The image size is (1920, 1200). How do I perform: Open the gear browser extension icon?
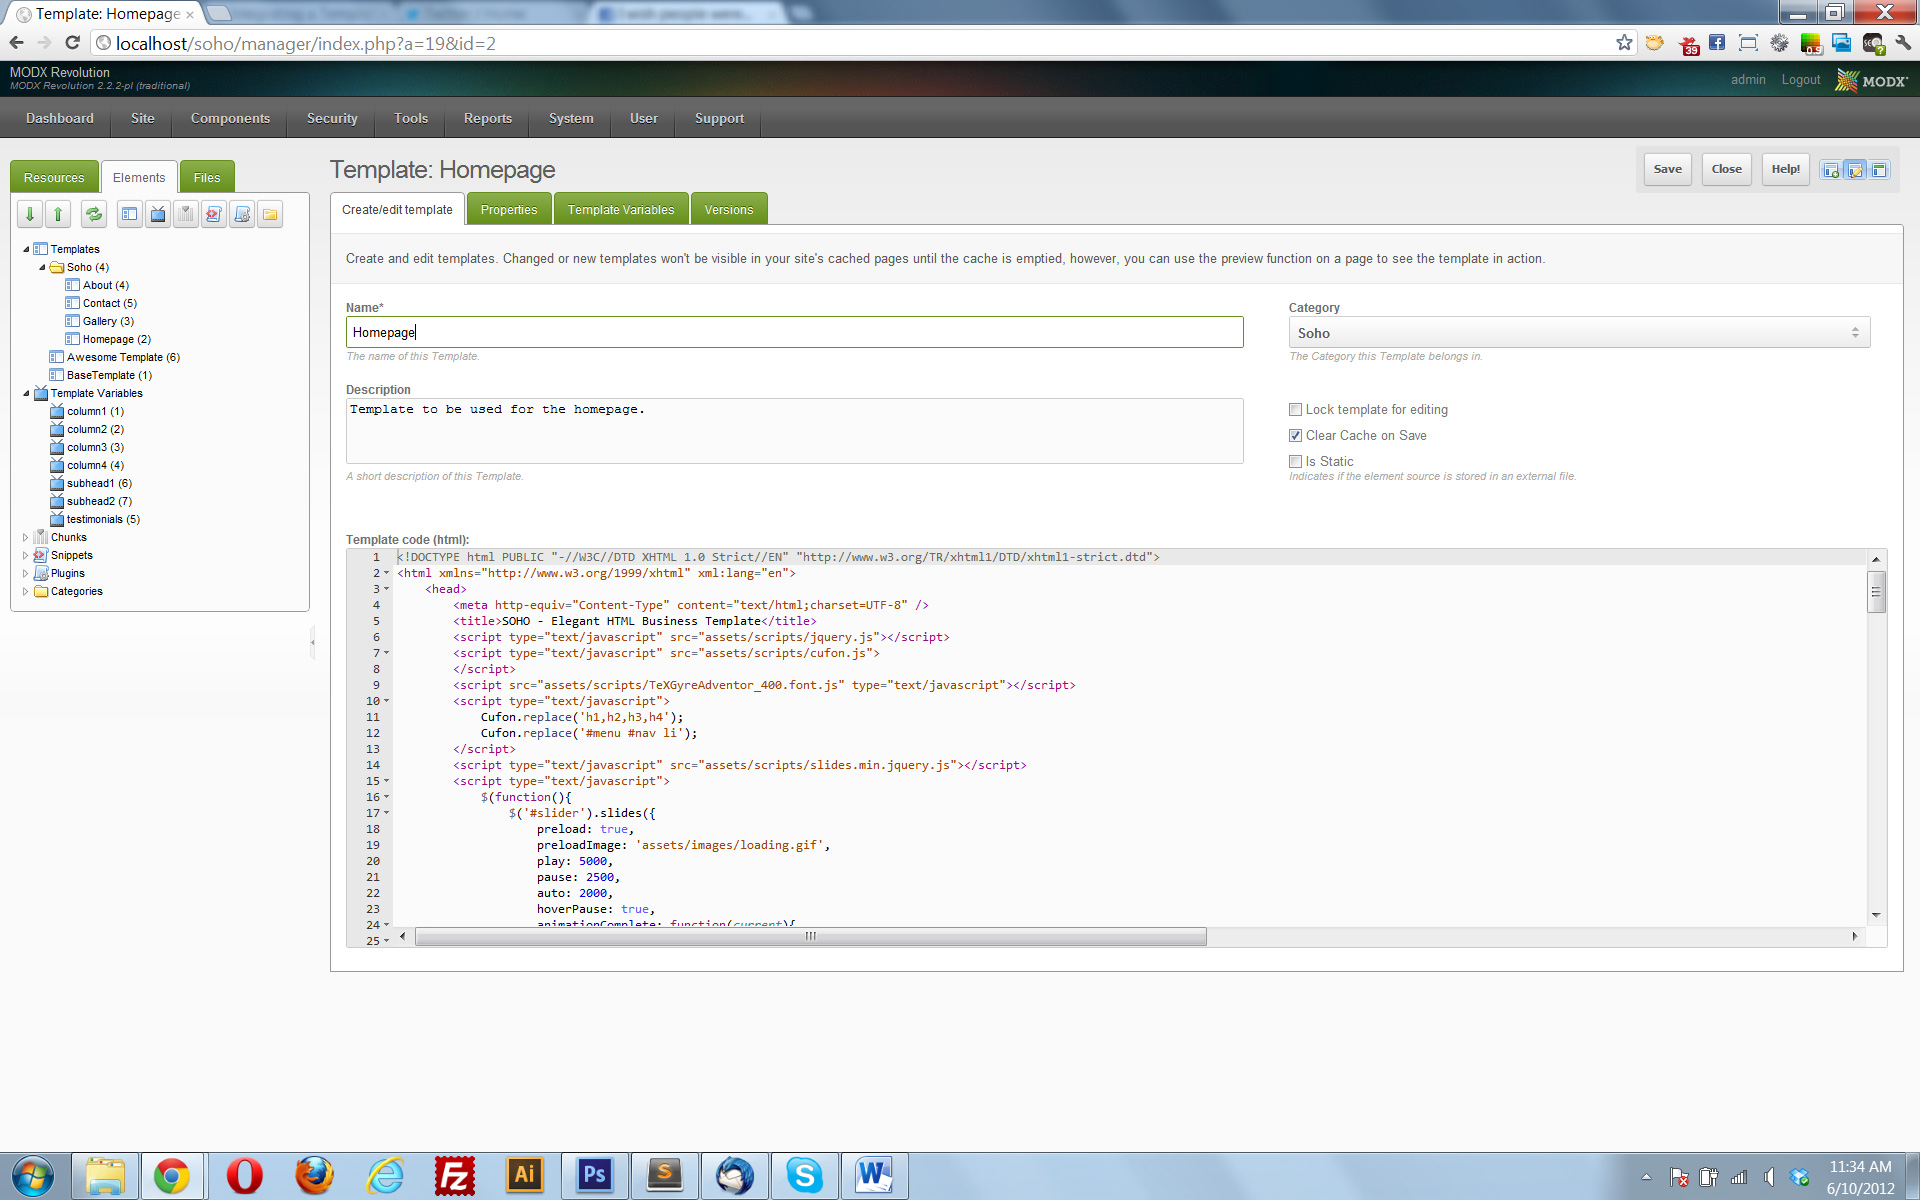coord(1779,43)
